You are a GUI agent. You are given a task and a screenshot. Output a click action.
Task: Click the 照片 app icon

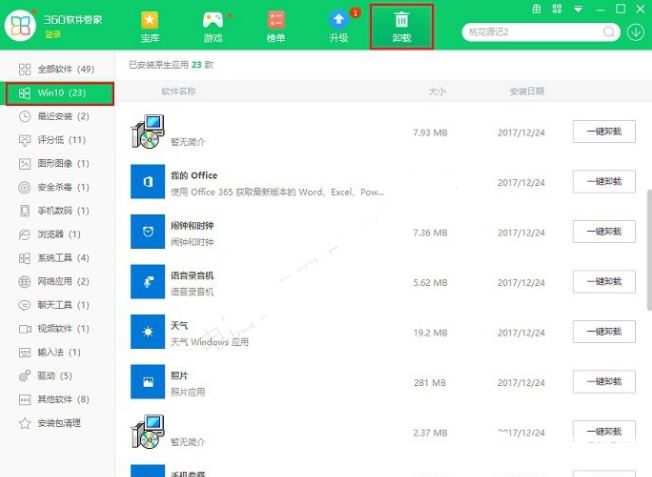[148, 382]
